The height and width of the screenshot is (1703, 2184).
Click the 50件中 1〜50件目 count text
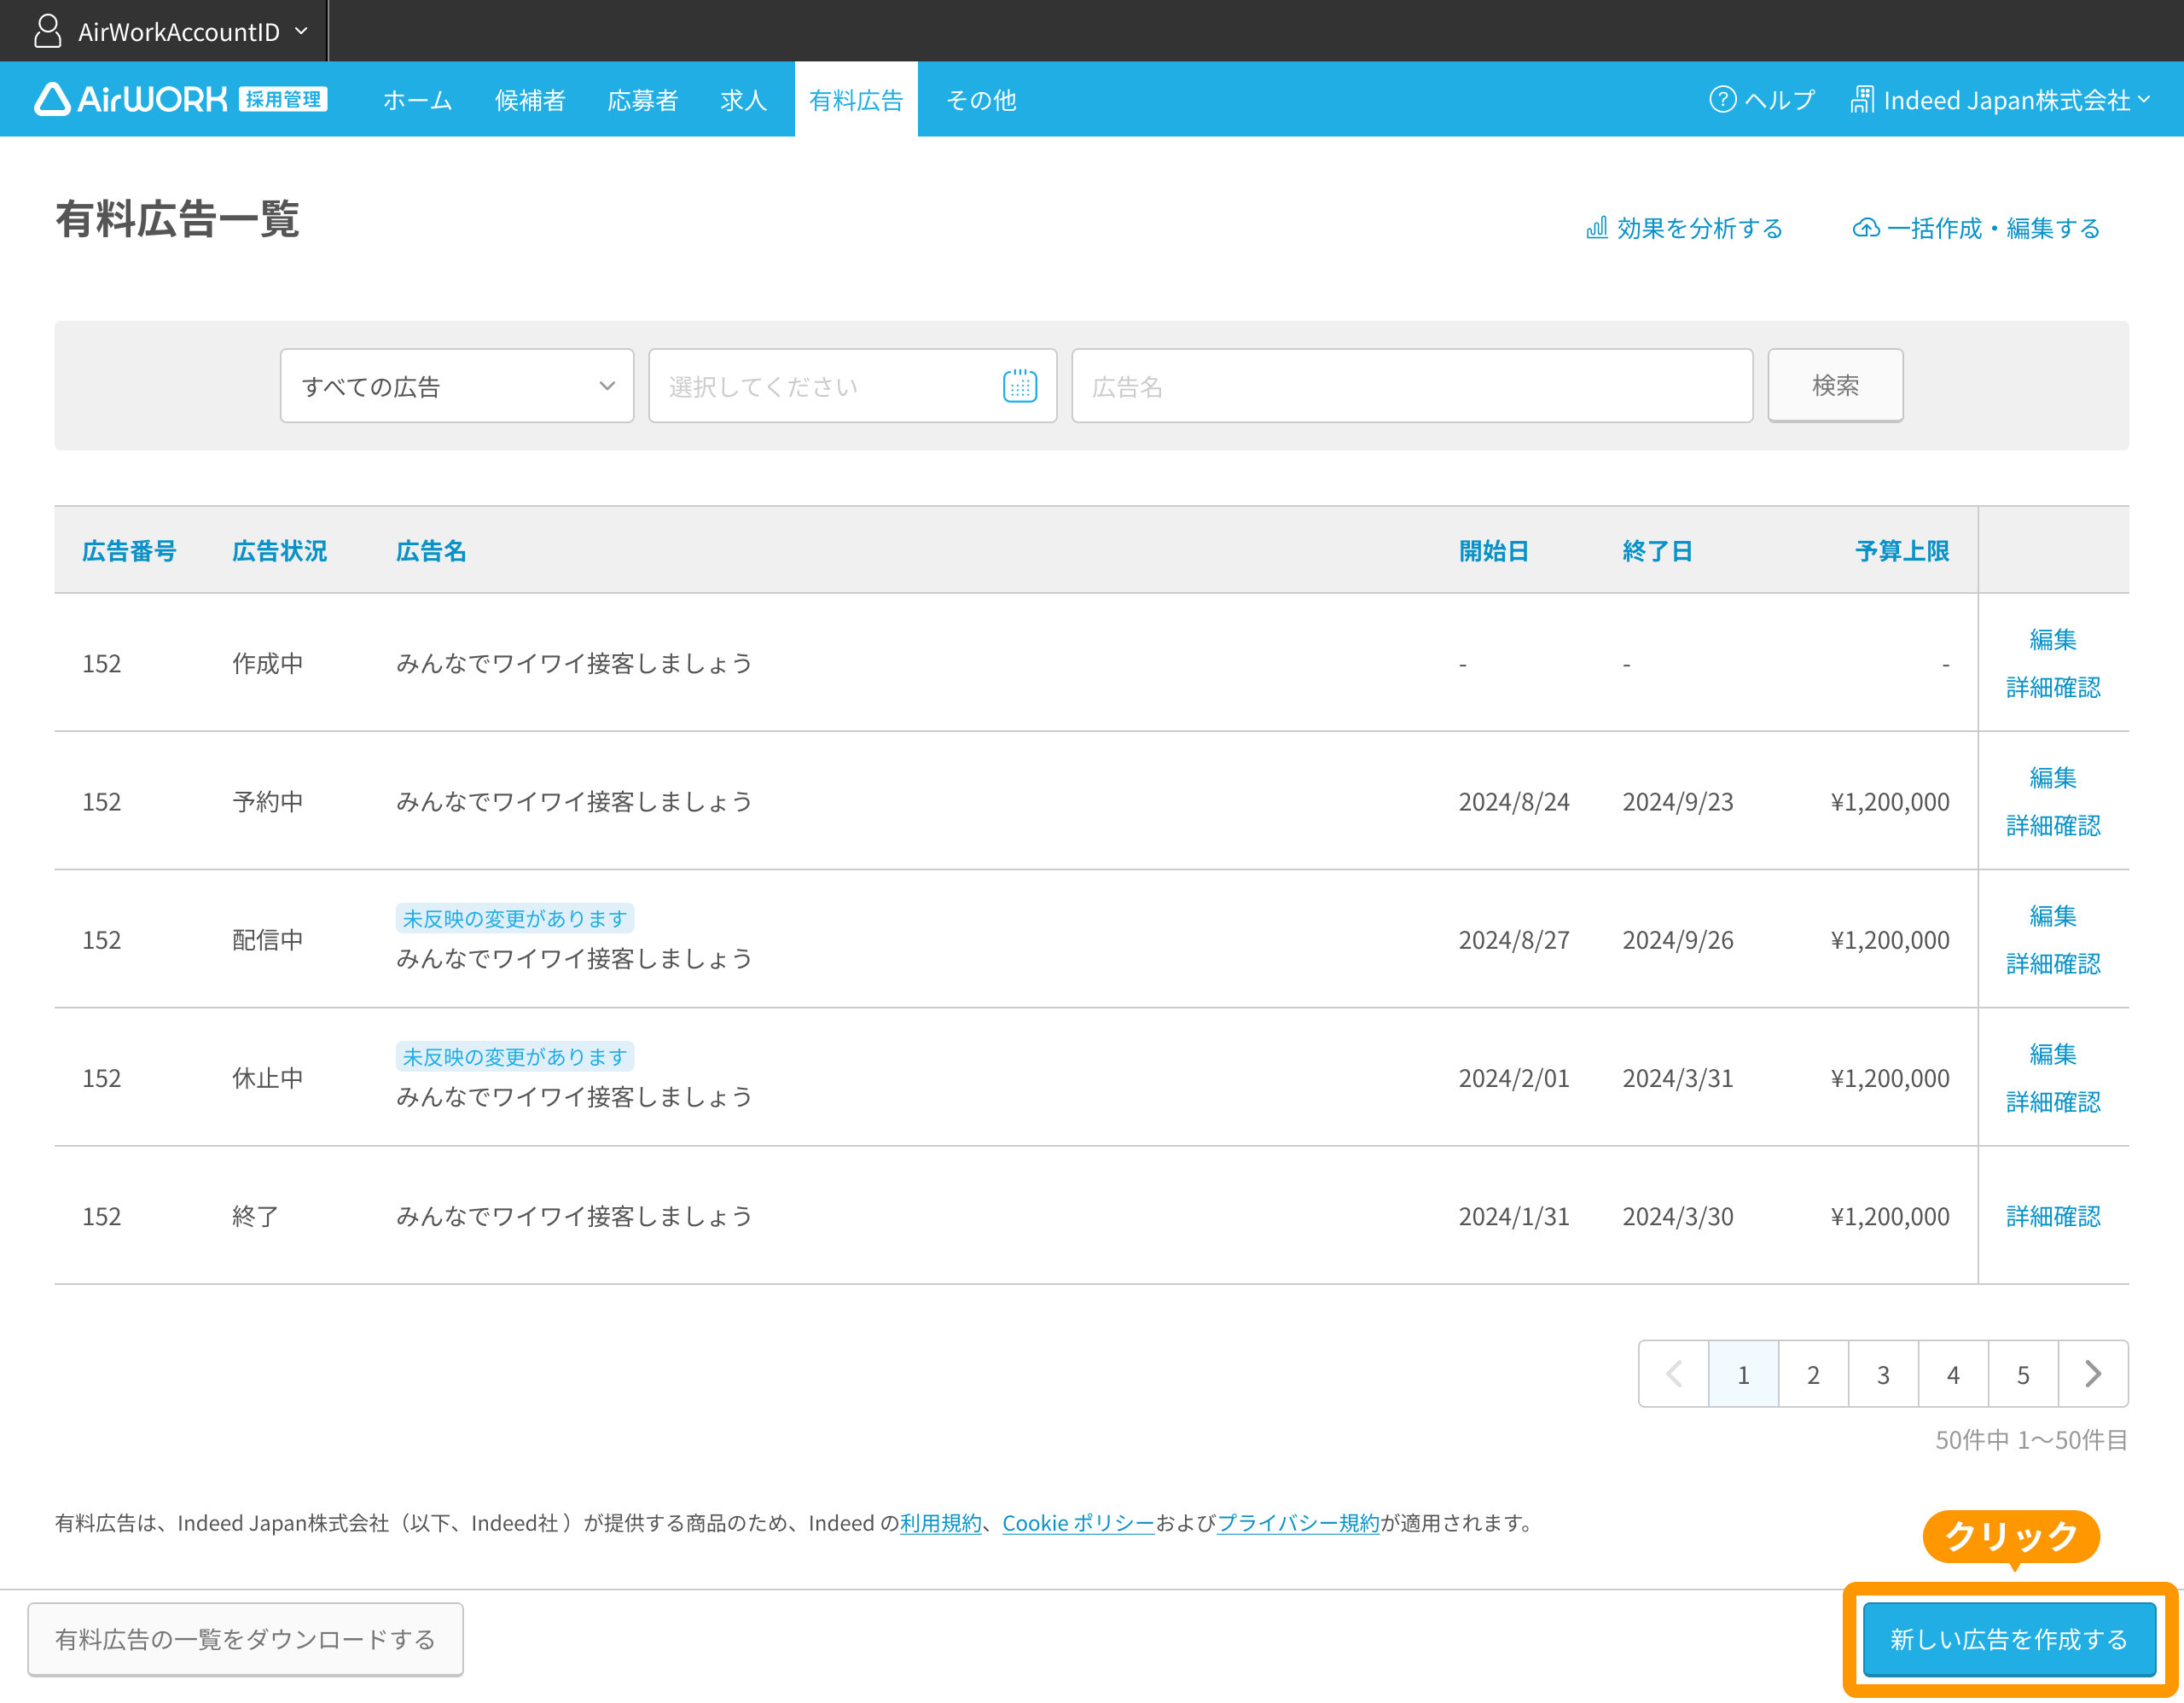click(x=2031, y=1439)
